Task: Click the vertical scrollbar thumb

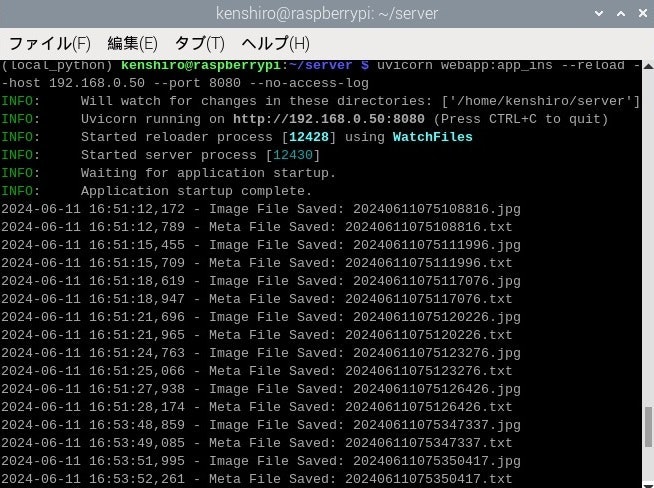Action: tap(648, 427)
